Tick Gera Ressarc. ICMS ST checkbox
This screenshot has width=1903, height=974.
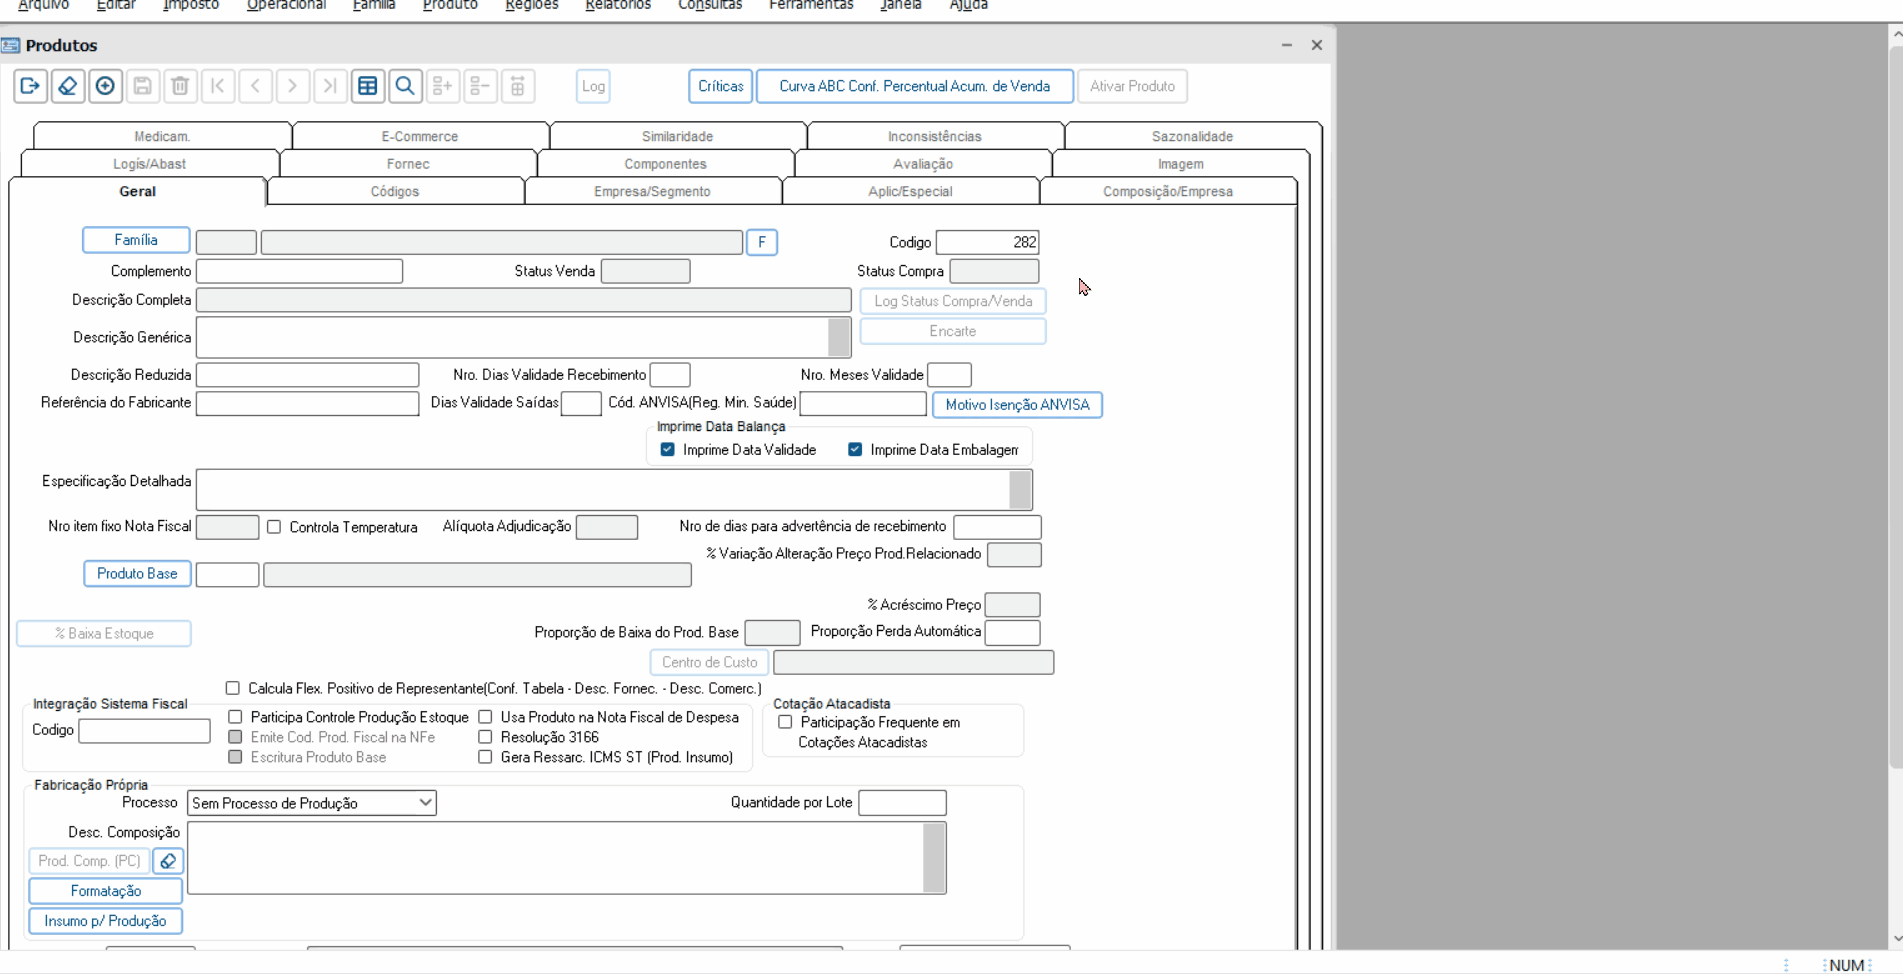point(486,757)
